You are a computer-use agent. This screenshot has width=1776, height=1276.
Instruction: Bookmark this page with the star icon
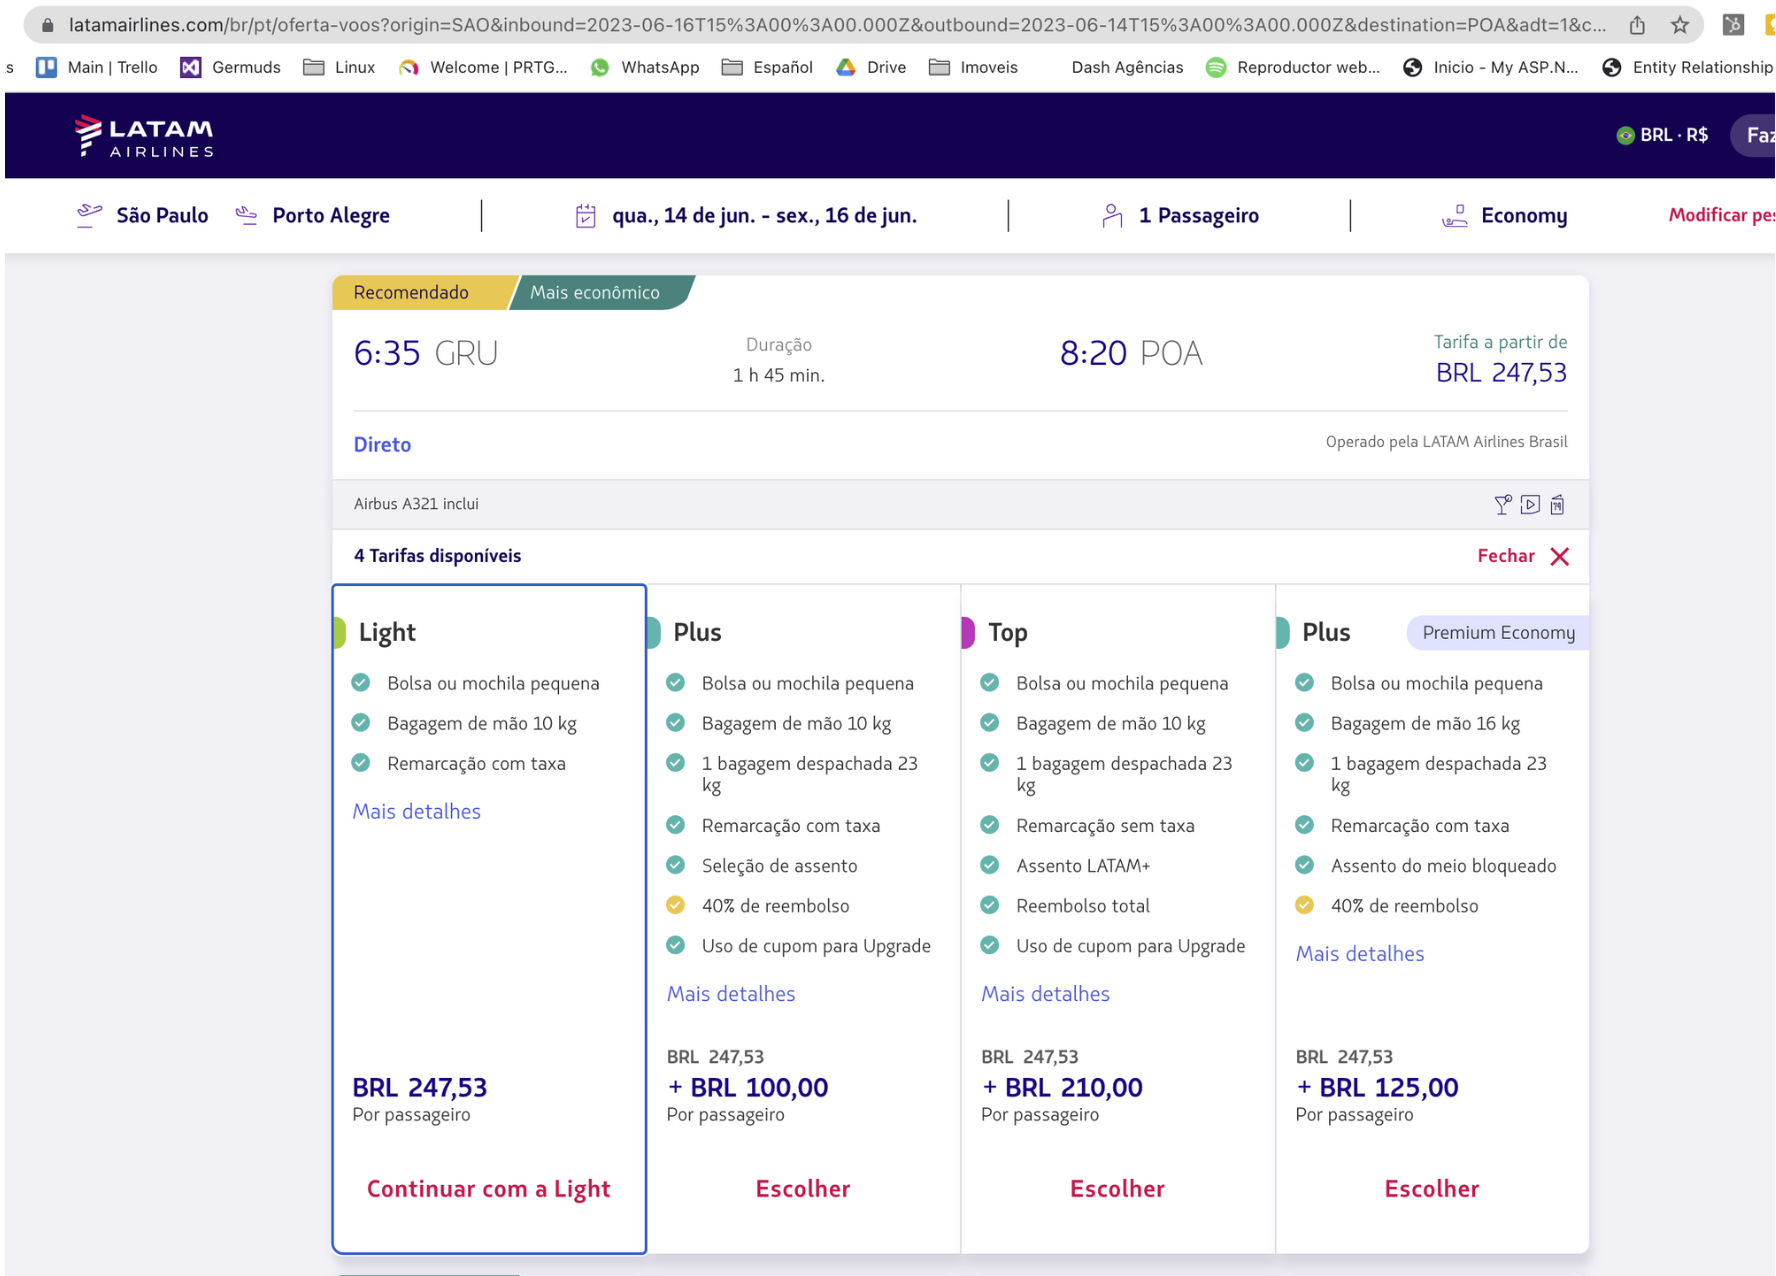click(1680, 25)
